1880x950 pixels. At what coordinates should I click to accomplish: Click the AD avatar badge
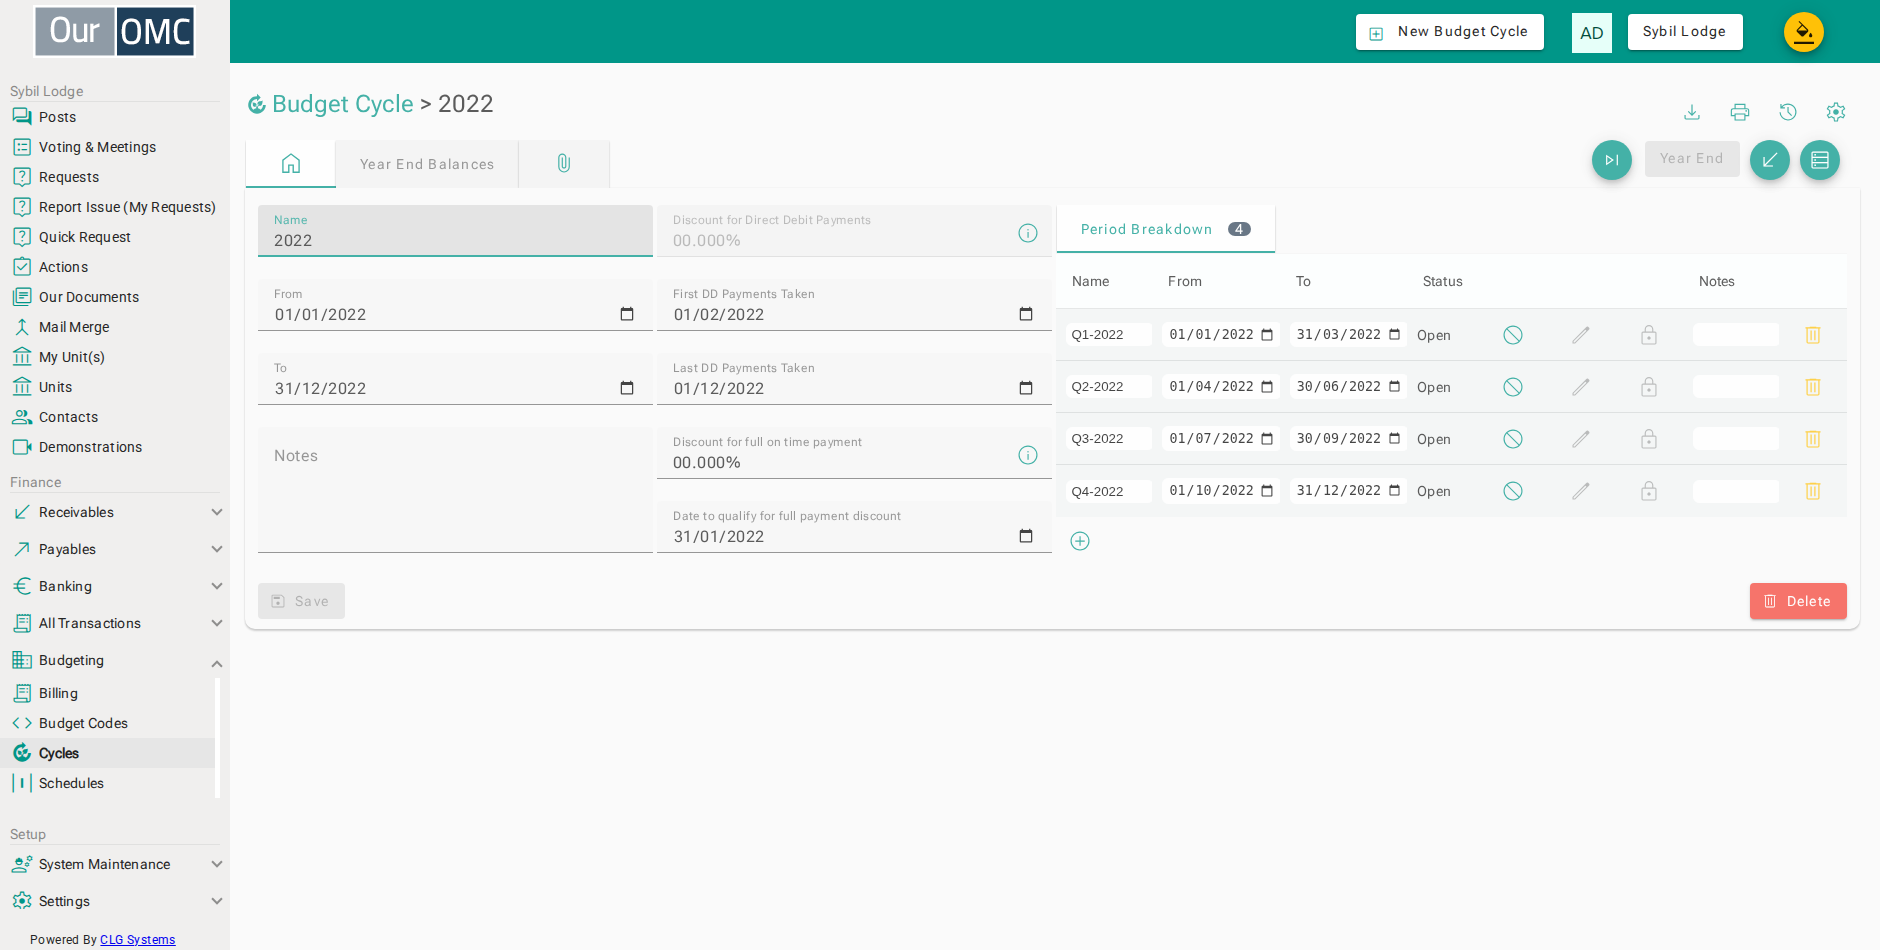1592,33
